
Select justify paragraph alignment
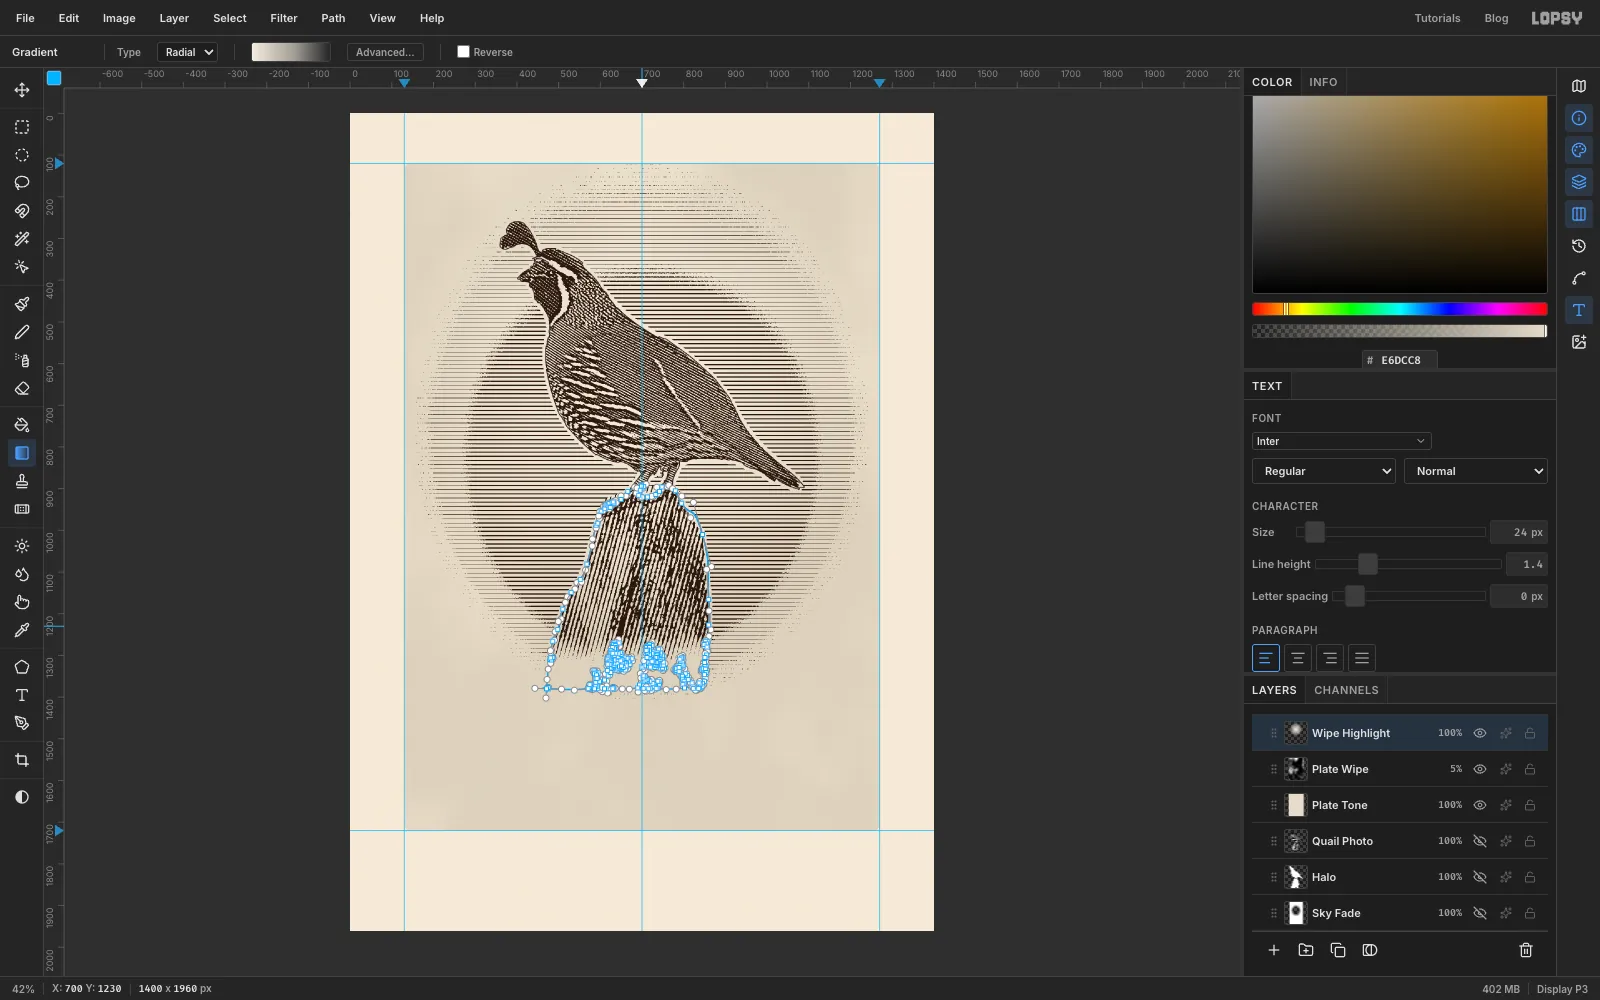click(1362, 658)
